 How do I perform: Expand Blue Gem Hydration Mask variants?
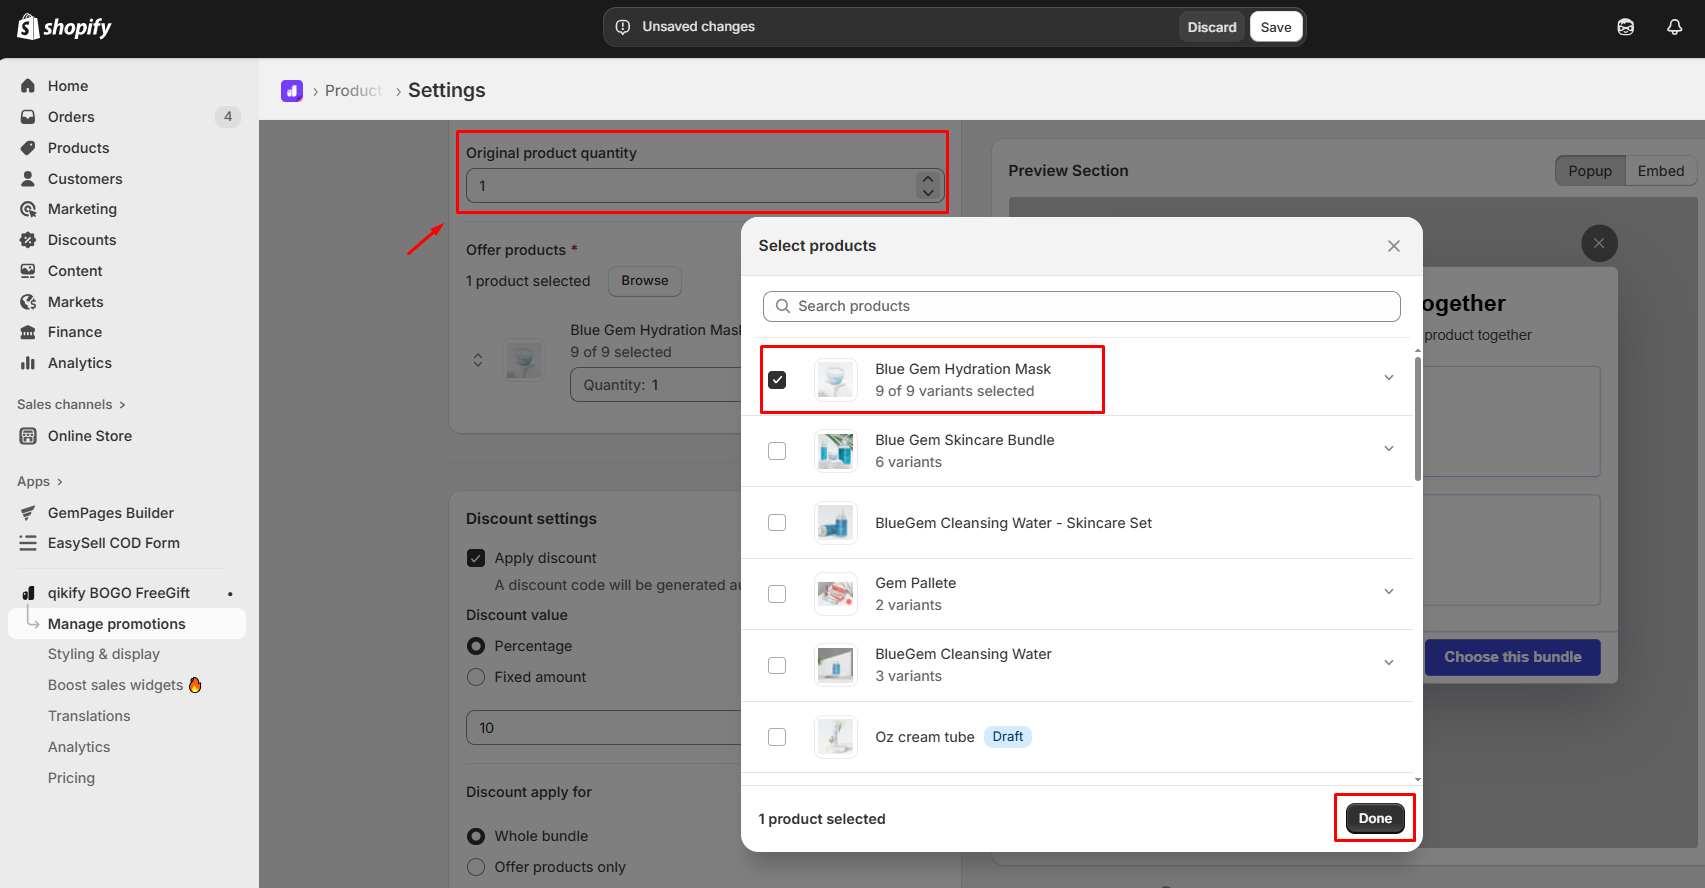1388,378
